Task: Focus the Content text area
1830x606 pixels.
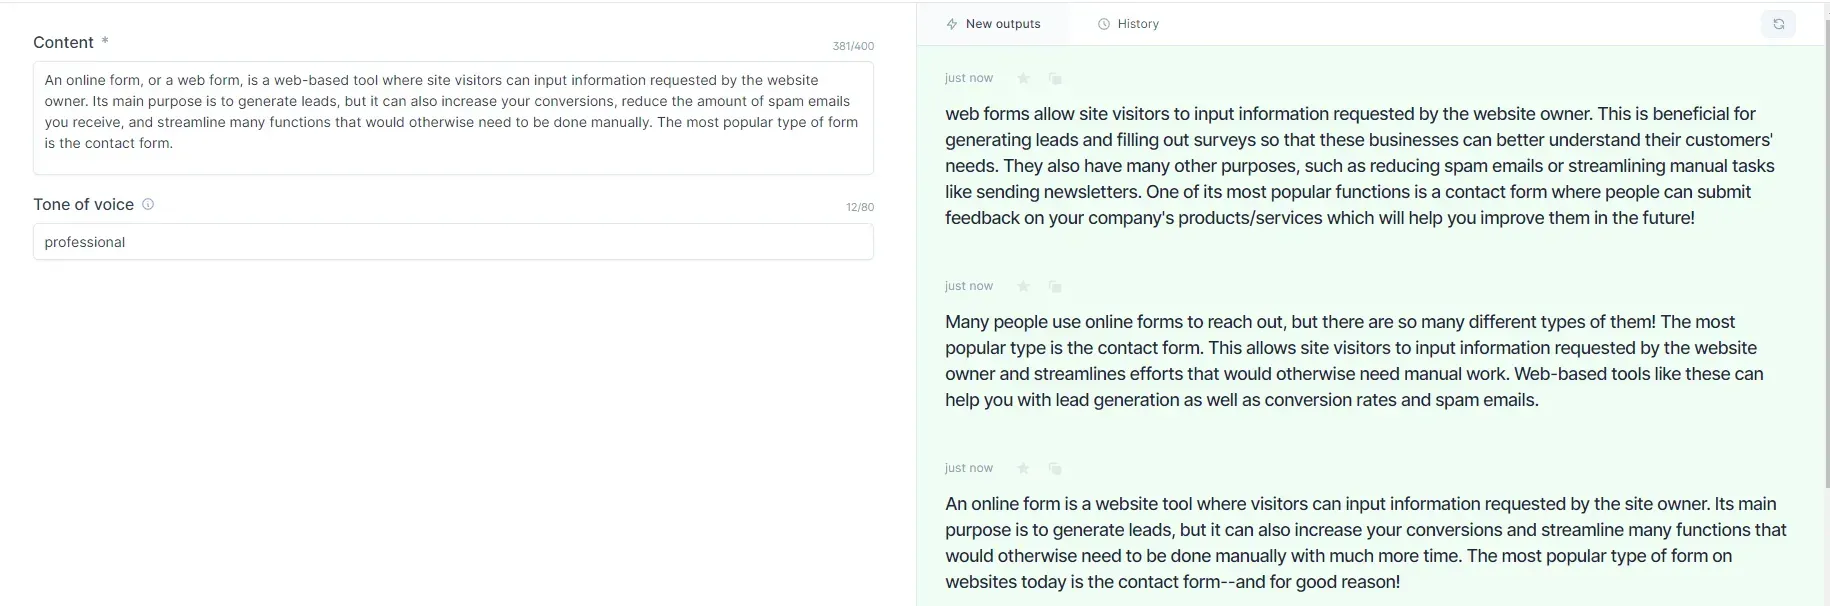Action: [453, 118]
